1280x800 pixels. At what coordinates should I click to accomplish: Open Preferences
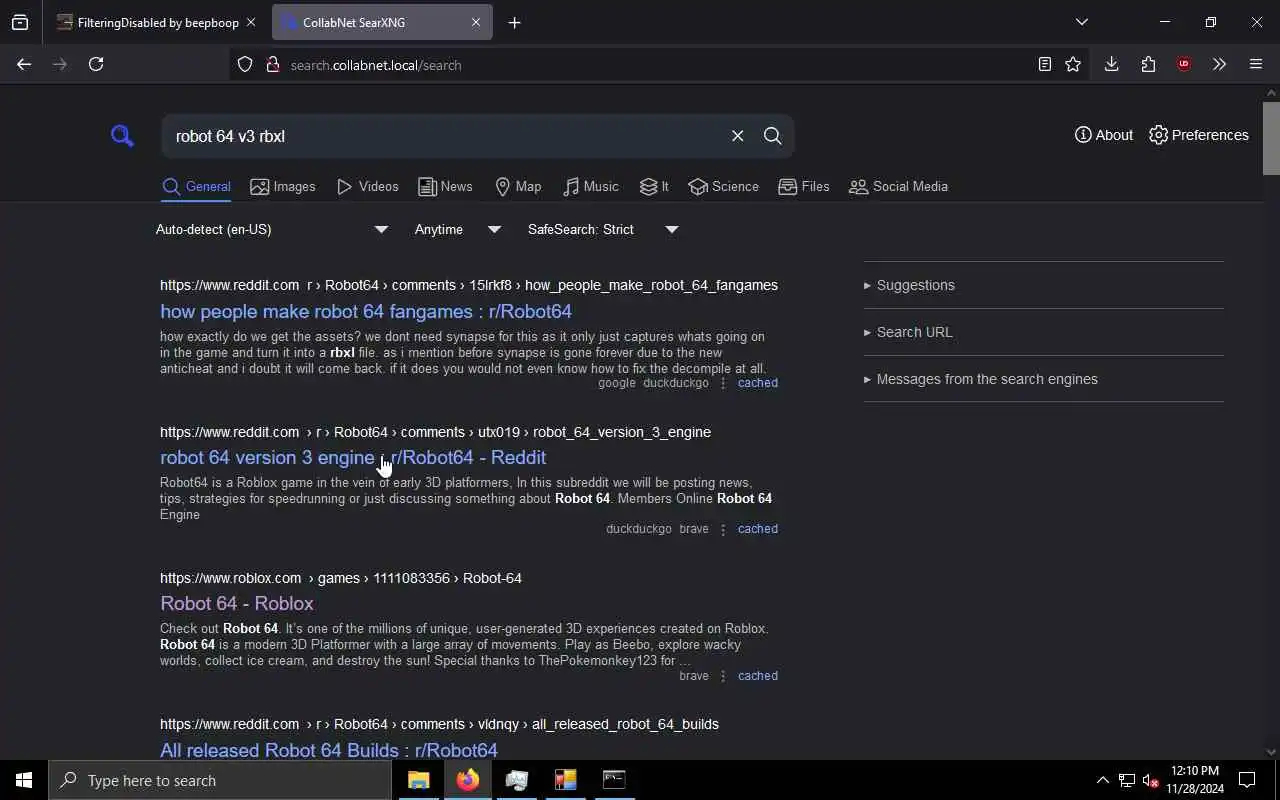(1198, 135)
